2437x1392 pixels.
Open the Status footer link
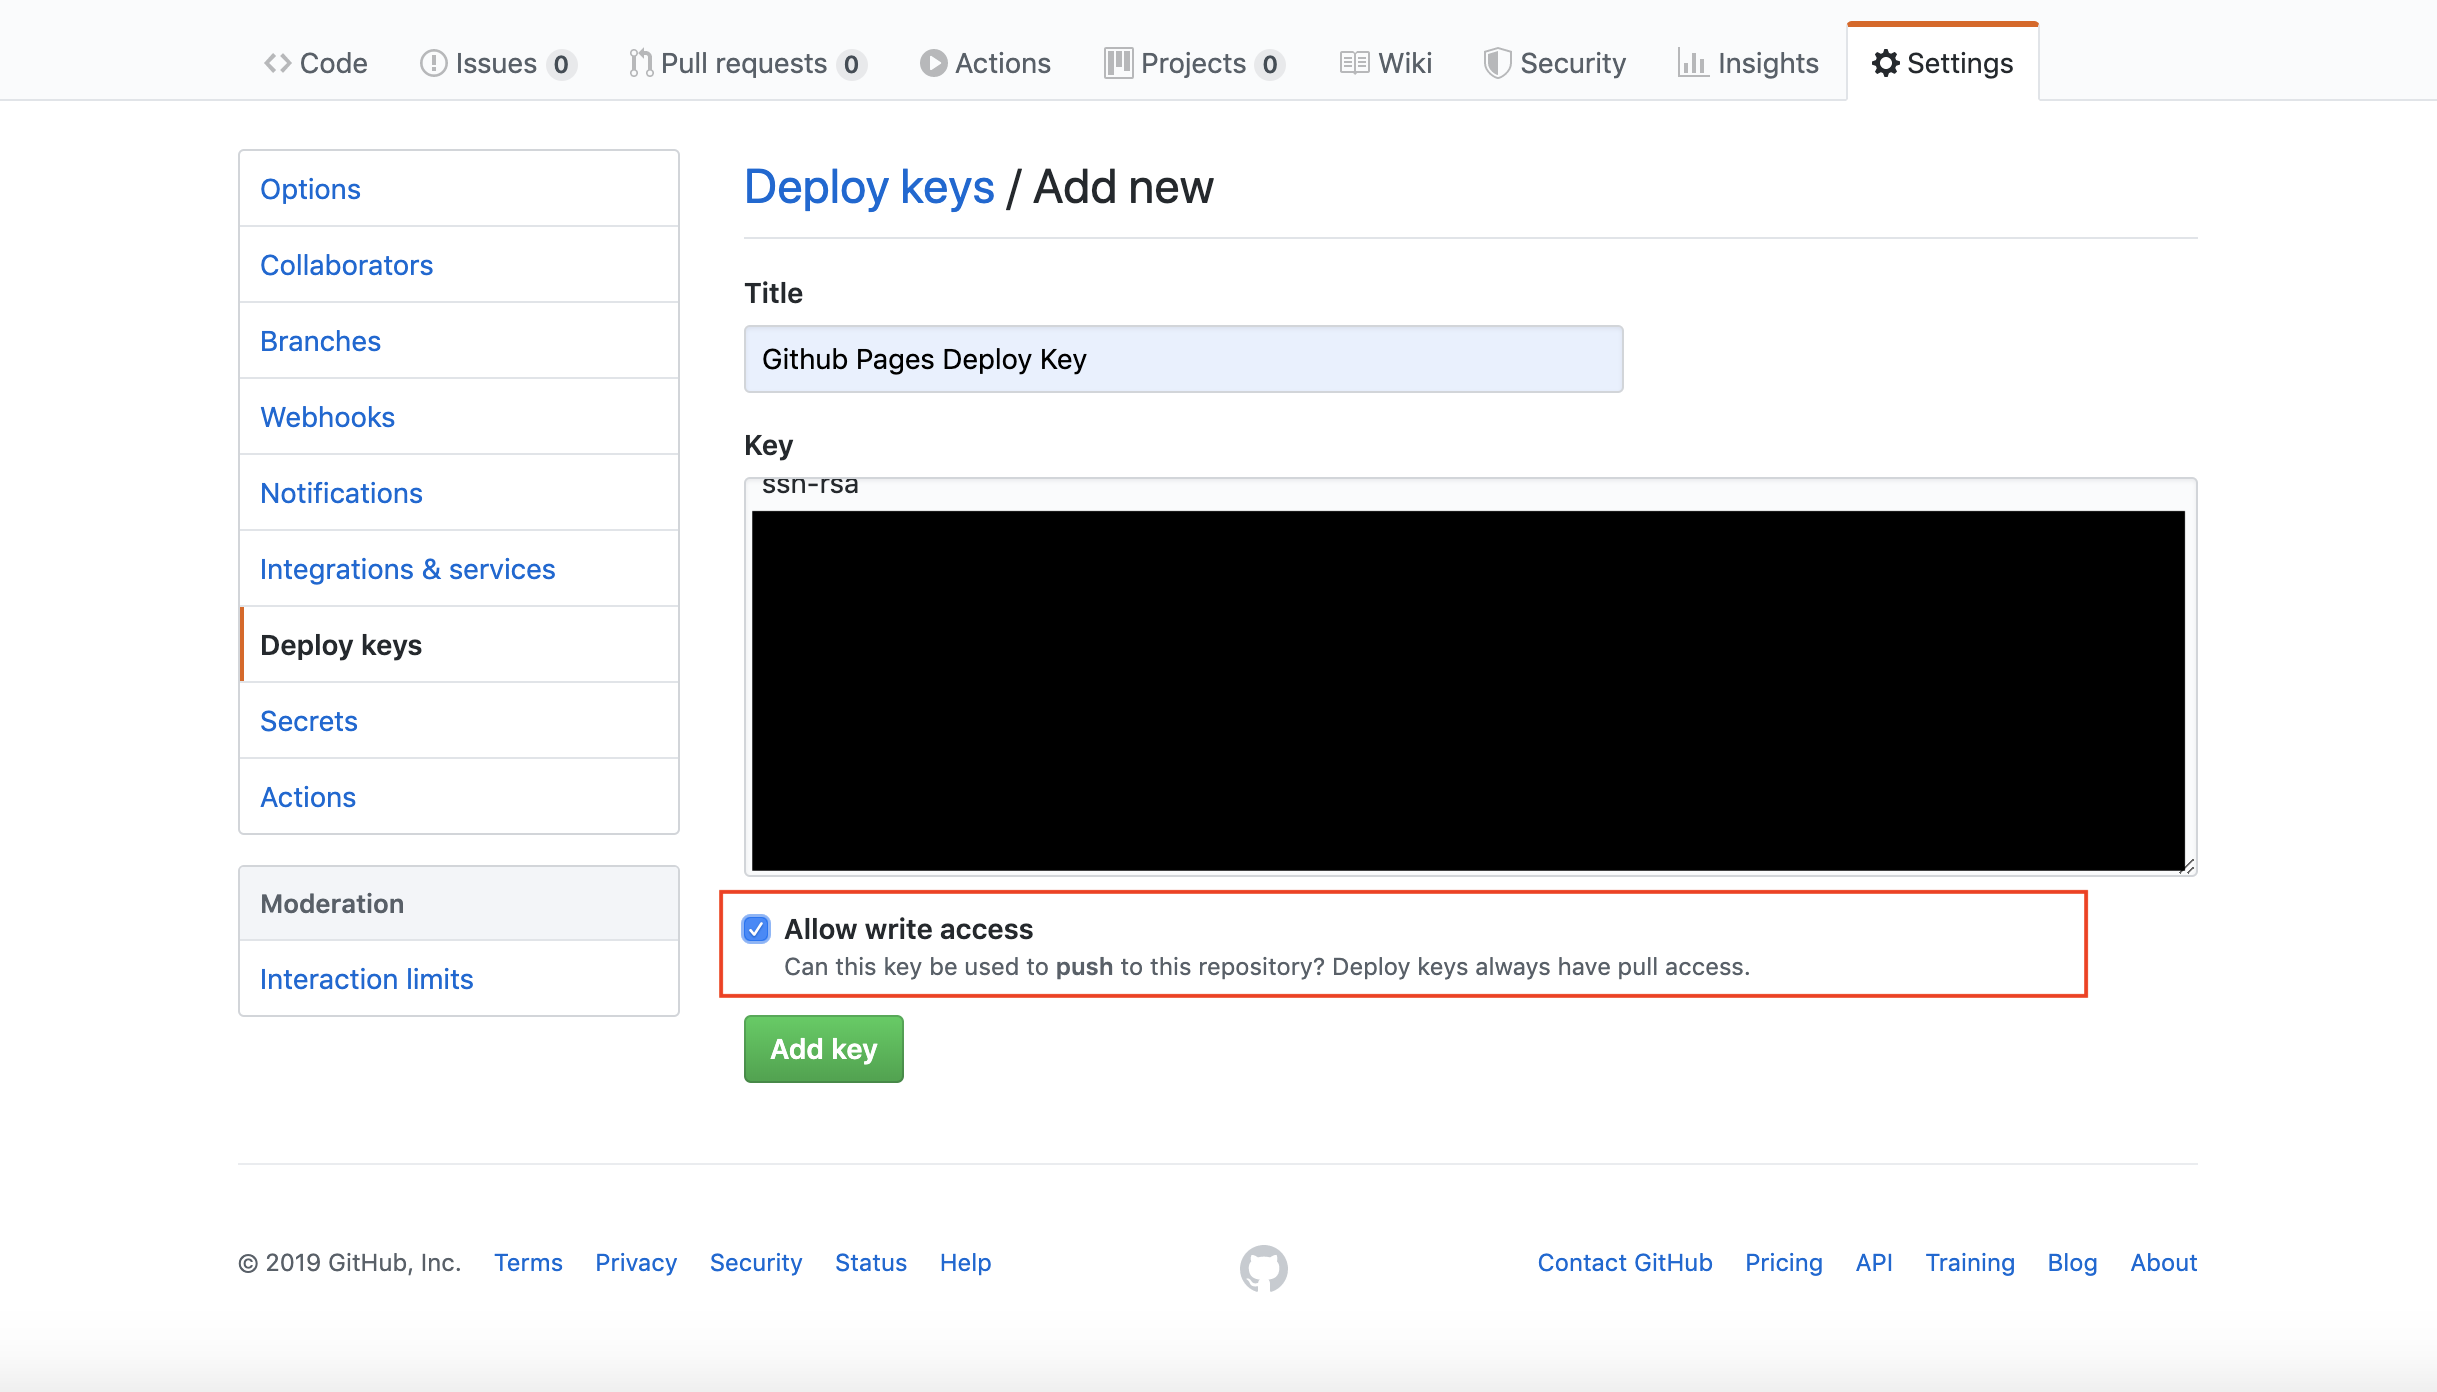[871, 1263]
